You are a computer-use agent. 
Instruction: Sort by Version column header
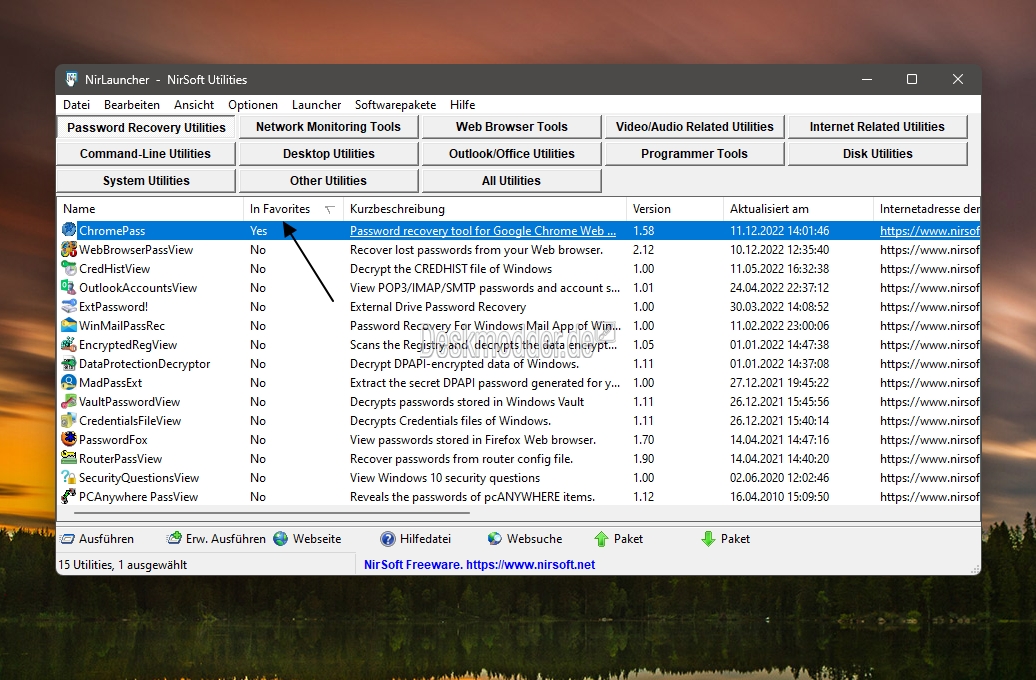point(675,209)
